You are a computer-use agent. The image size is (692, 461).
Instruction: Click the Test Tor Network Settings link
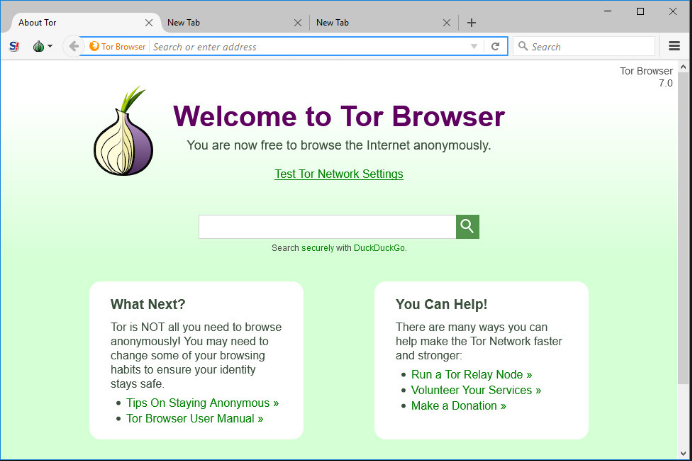[x=339, y=174]
